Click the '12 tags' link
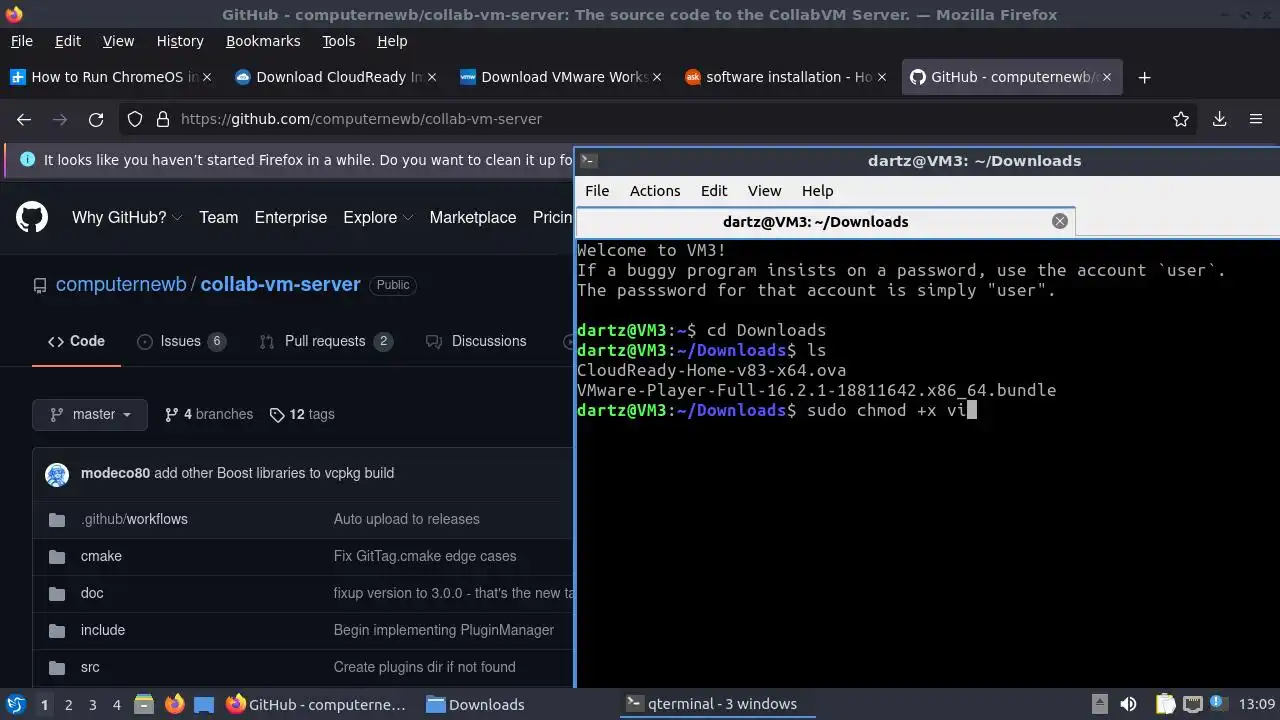1280x720 pixels. (302, 414)
